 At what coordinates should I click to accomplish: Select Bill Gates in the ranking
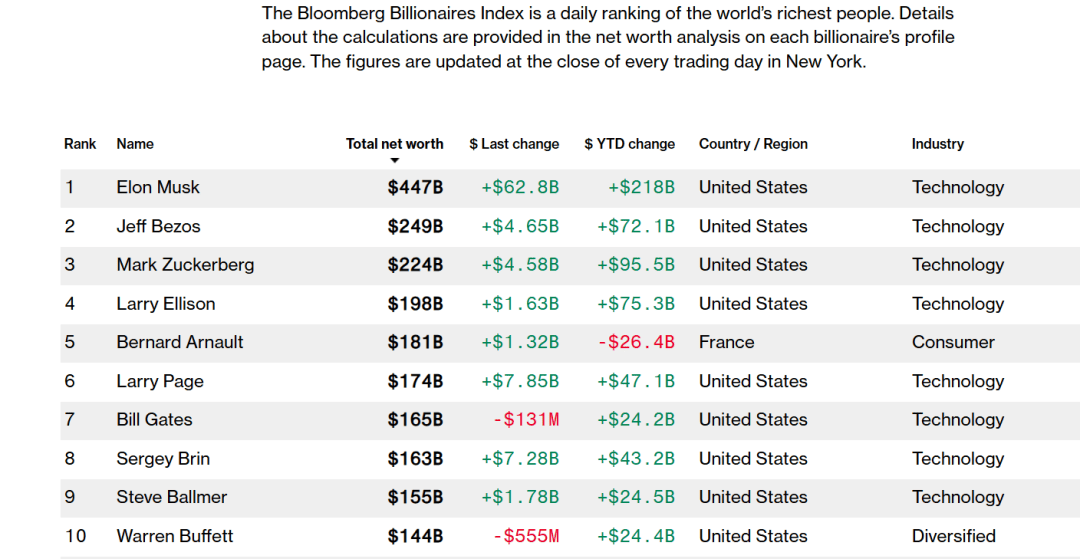[x=154, y=420]
